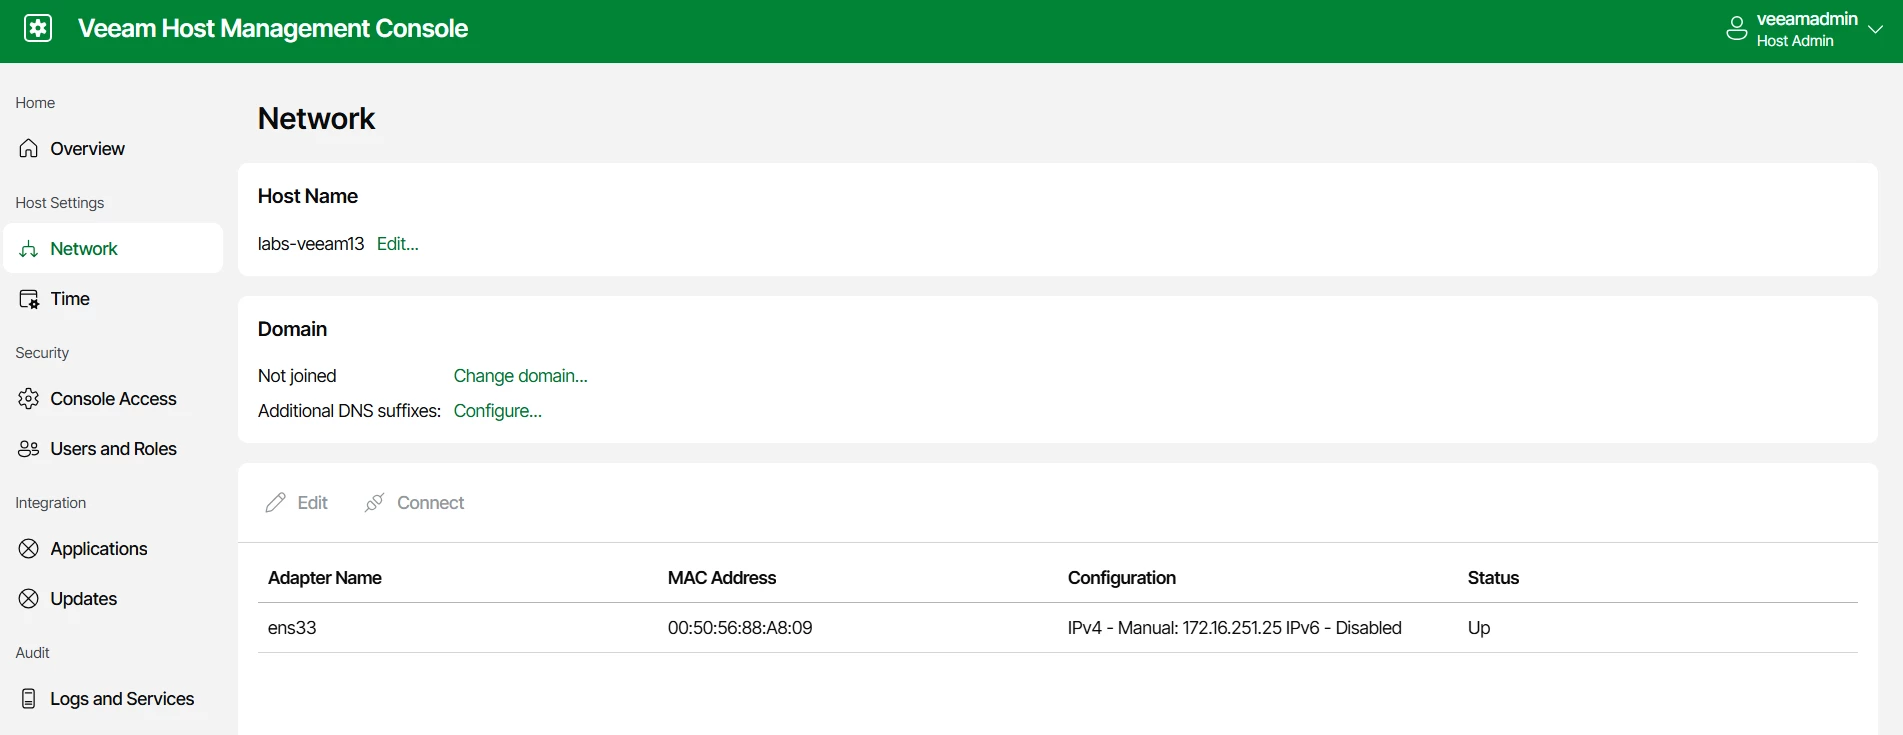The width and height of the screenshot is (1903, 735).
Task: Click the host name Edit... link
Action: pos(398,244)
